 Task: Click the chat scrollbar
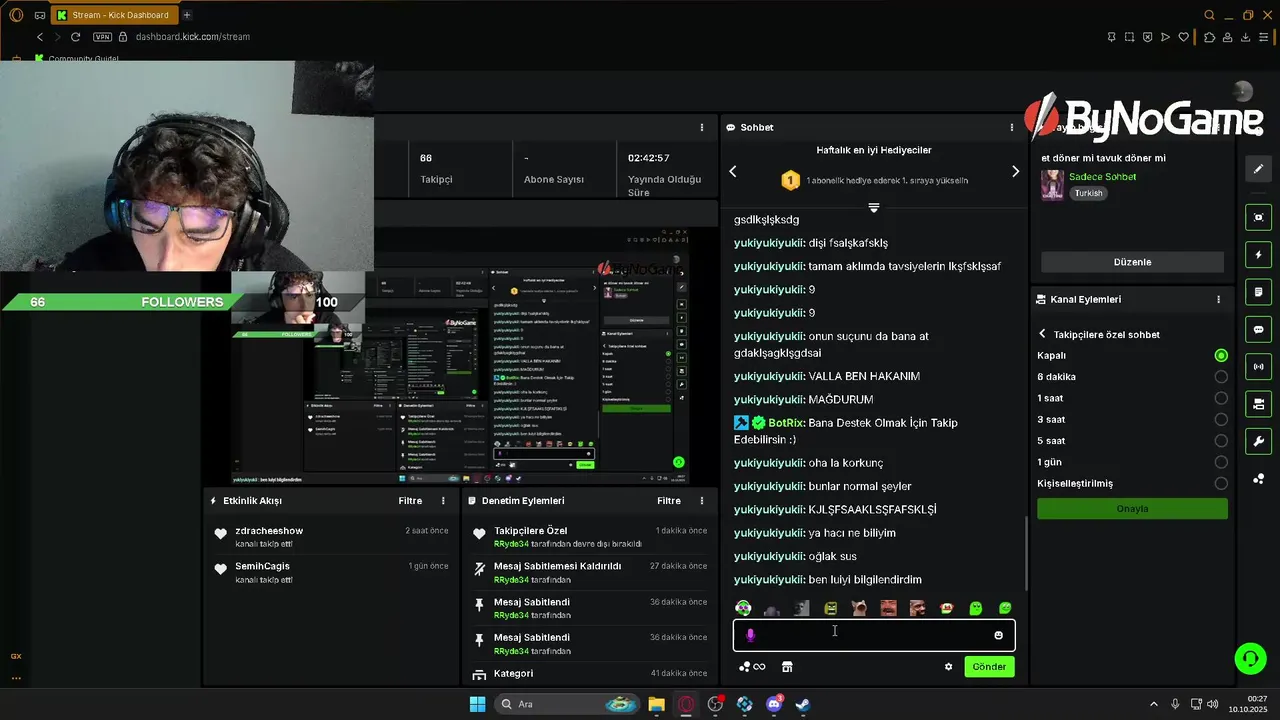1026,553
